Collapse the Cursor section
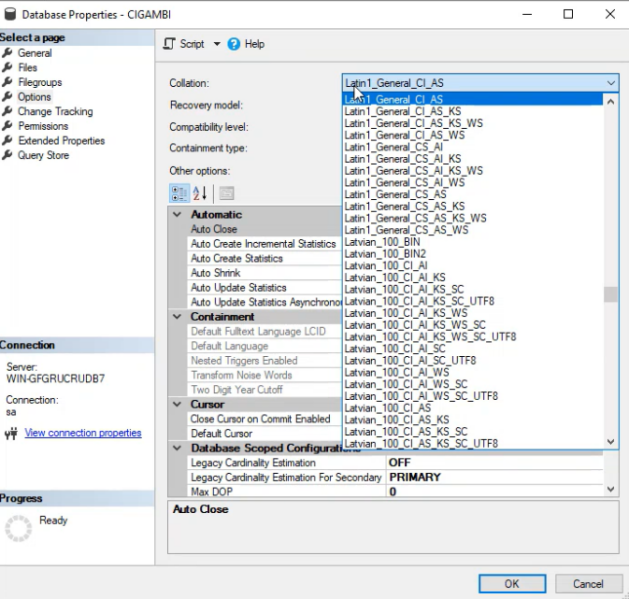Image resolution: width=629 pixels, height=599 pixels. click(x=177, y=404)
